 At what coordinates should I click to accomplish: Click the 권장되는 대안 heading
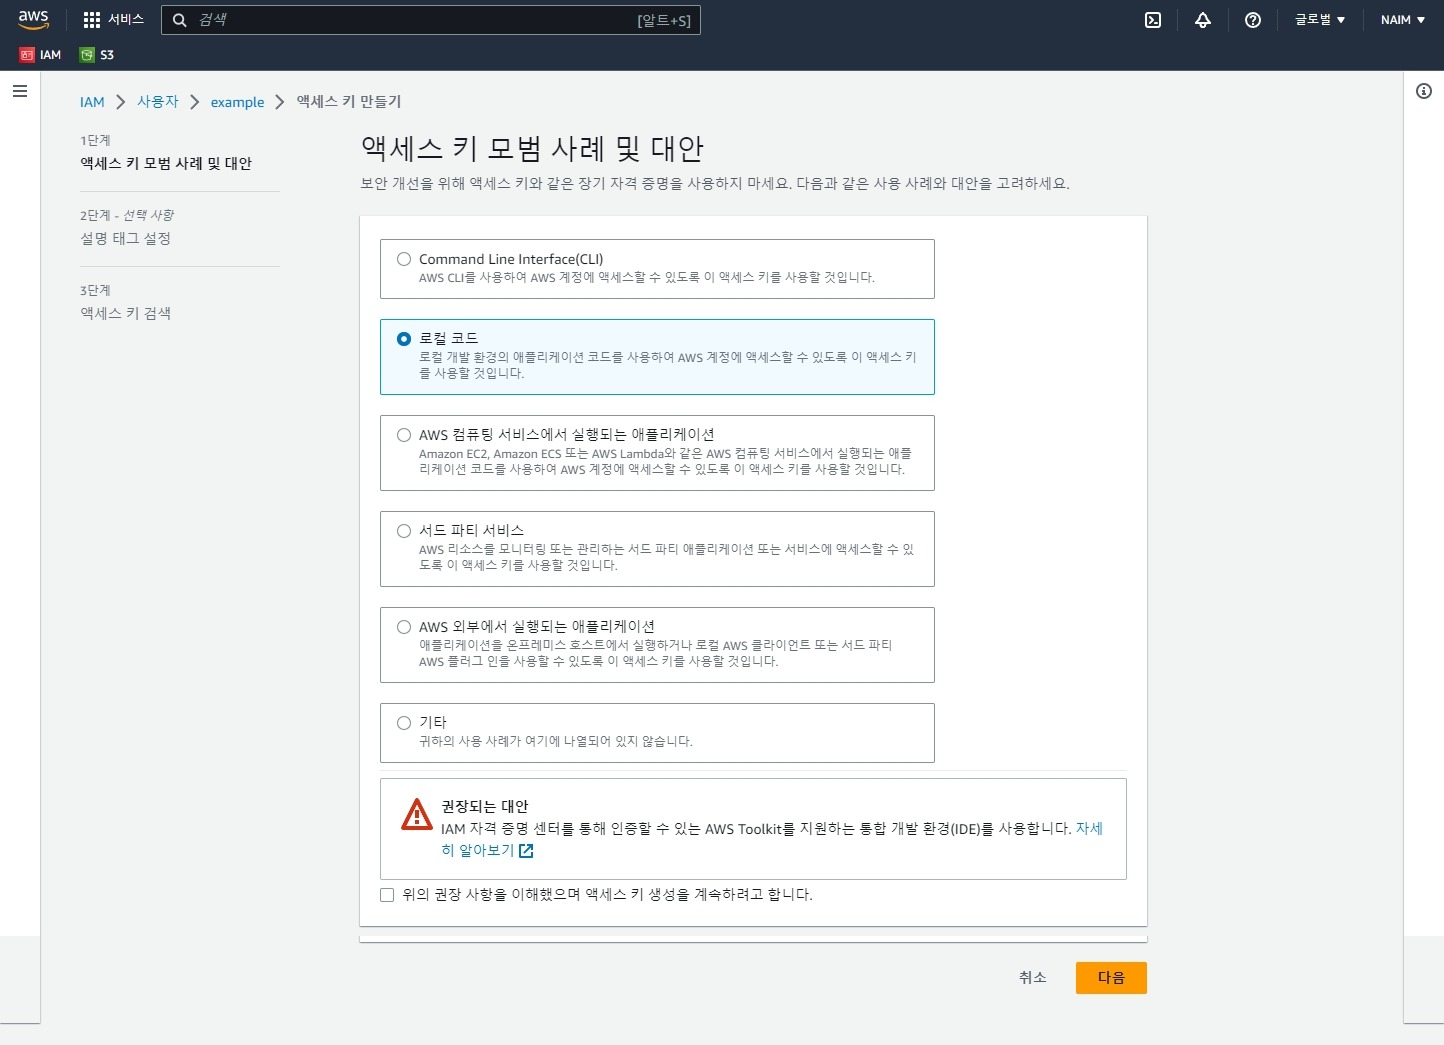[485, 806]
